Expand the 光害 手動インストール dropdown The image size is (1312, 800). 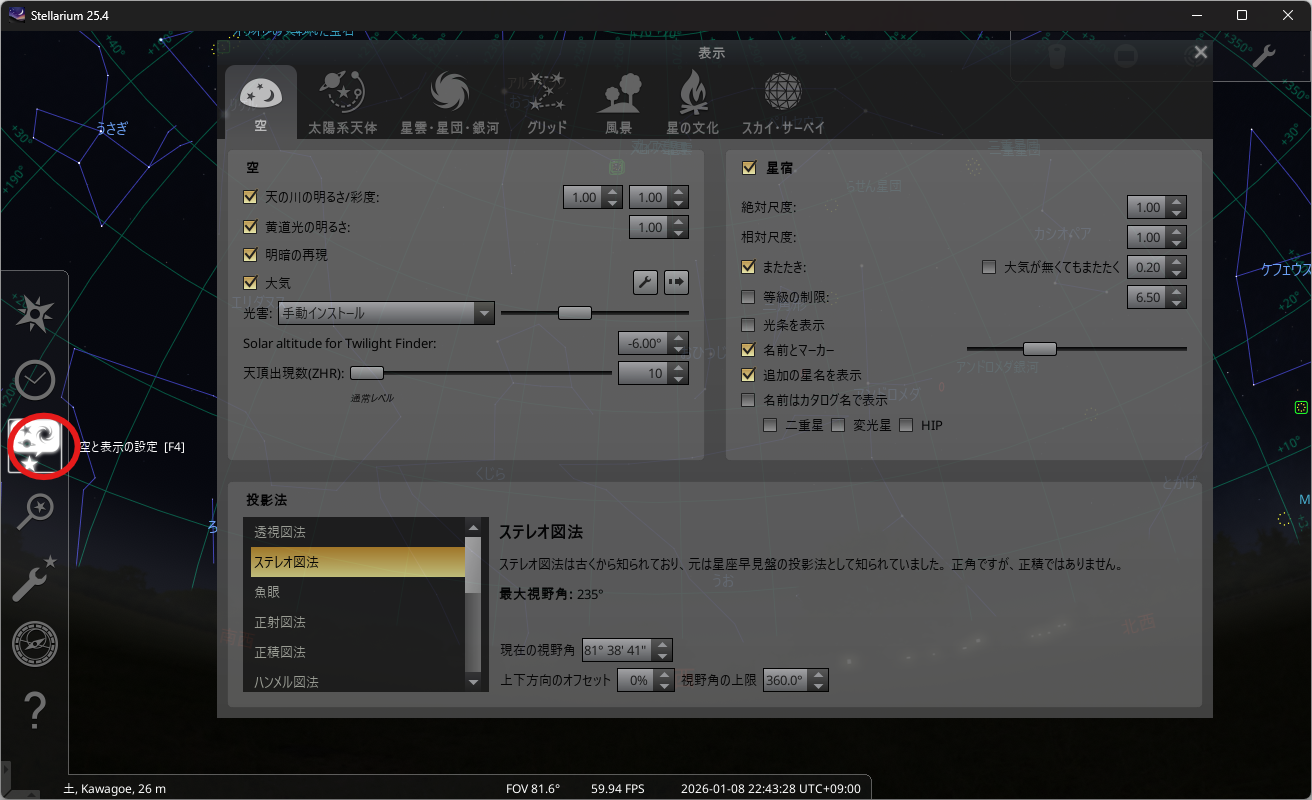click(x=484, y=313)
